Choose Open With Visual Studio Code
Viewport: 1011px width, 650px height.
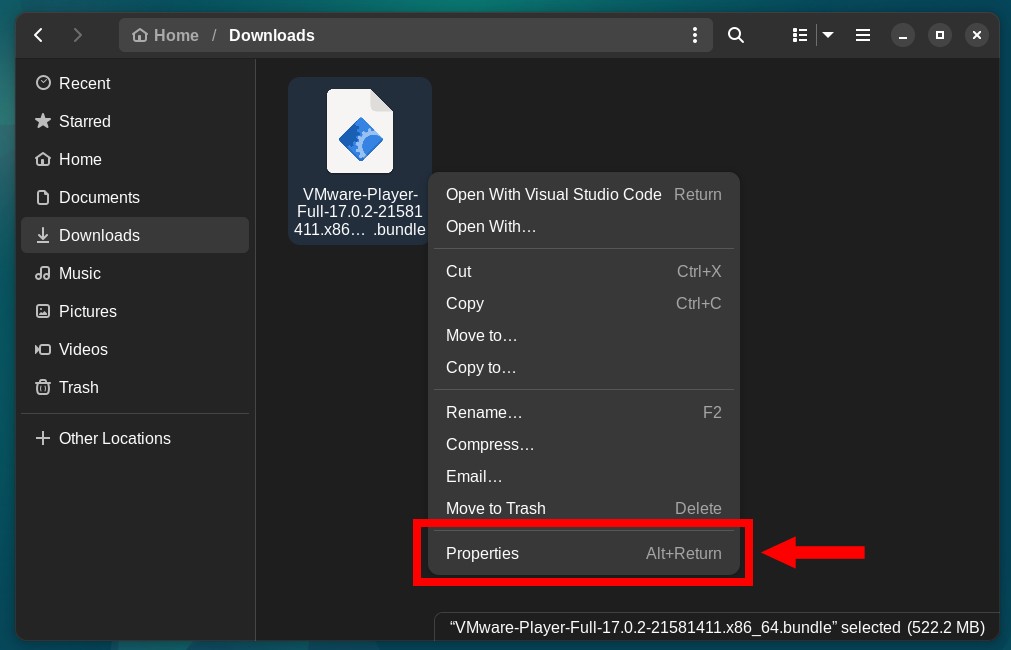click(584, 195)
